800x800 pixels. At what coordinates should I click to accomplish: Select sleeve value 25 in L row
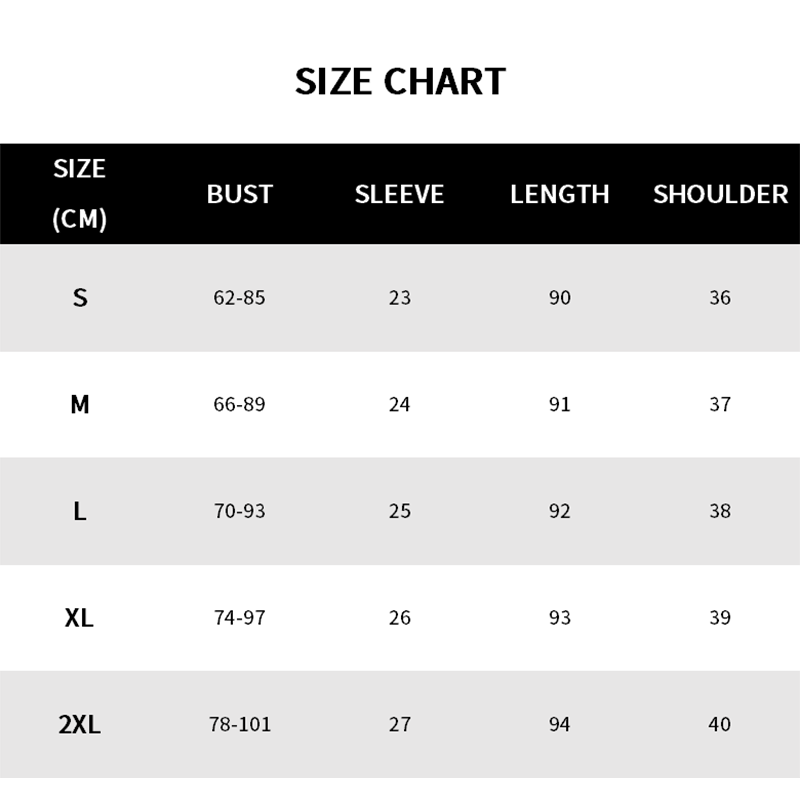coord(399,511)
